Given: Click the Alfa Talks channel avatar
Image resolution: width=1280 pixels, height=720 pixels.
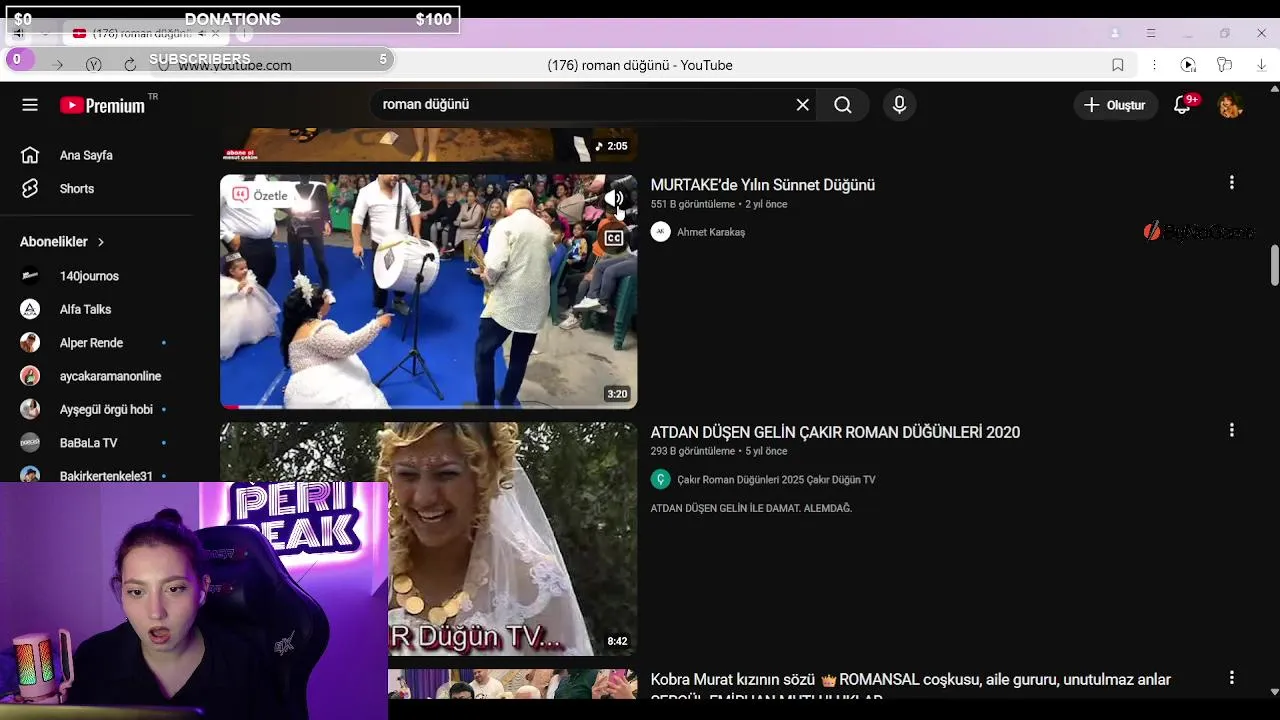Looking at the screenshot, I should pos(30,309).
